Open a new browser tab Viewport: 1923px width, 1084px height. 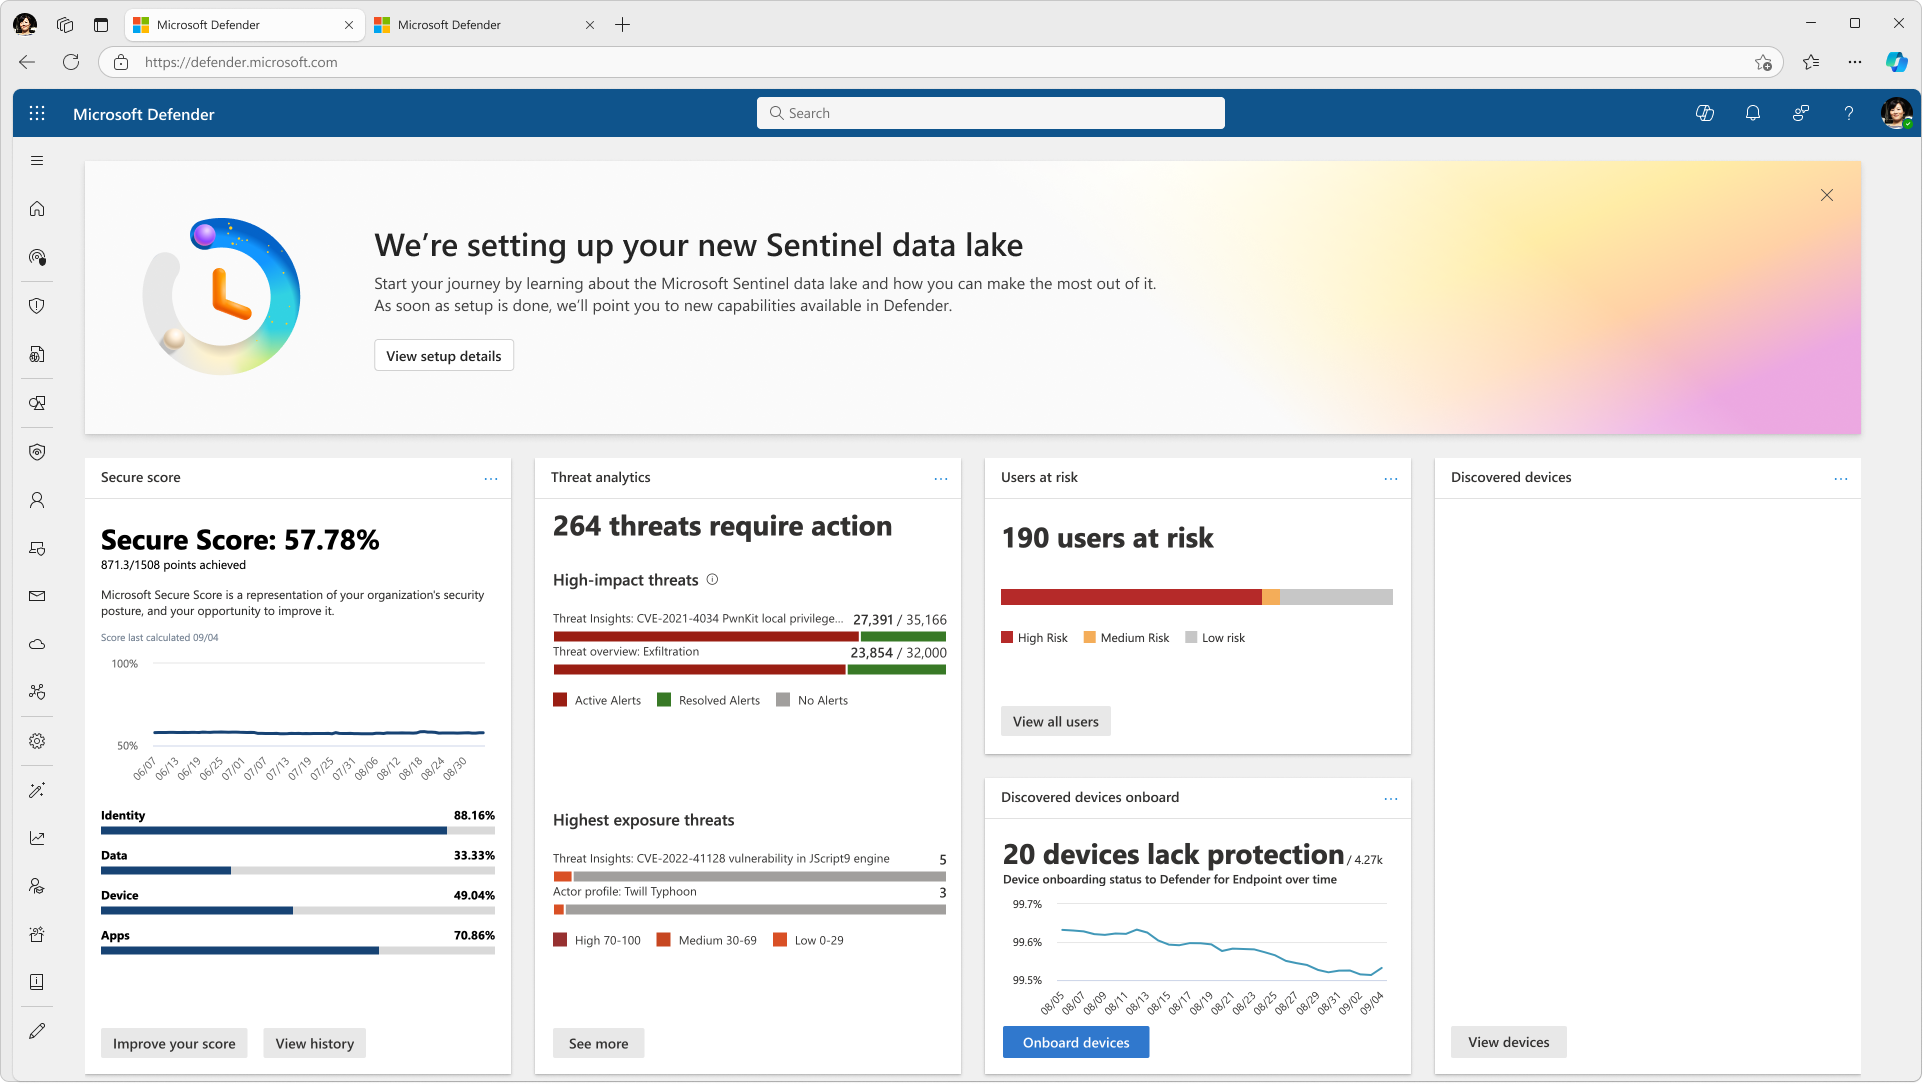[622, 25]
